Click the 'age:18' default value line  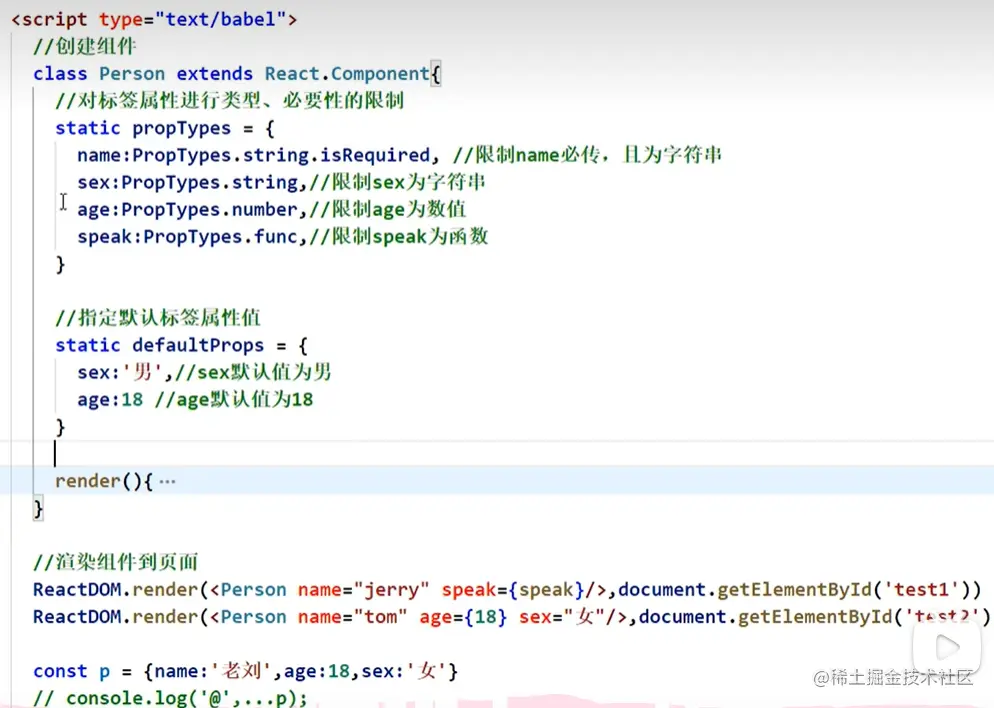(x=195, y=400)
